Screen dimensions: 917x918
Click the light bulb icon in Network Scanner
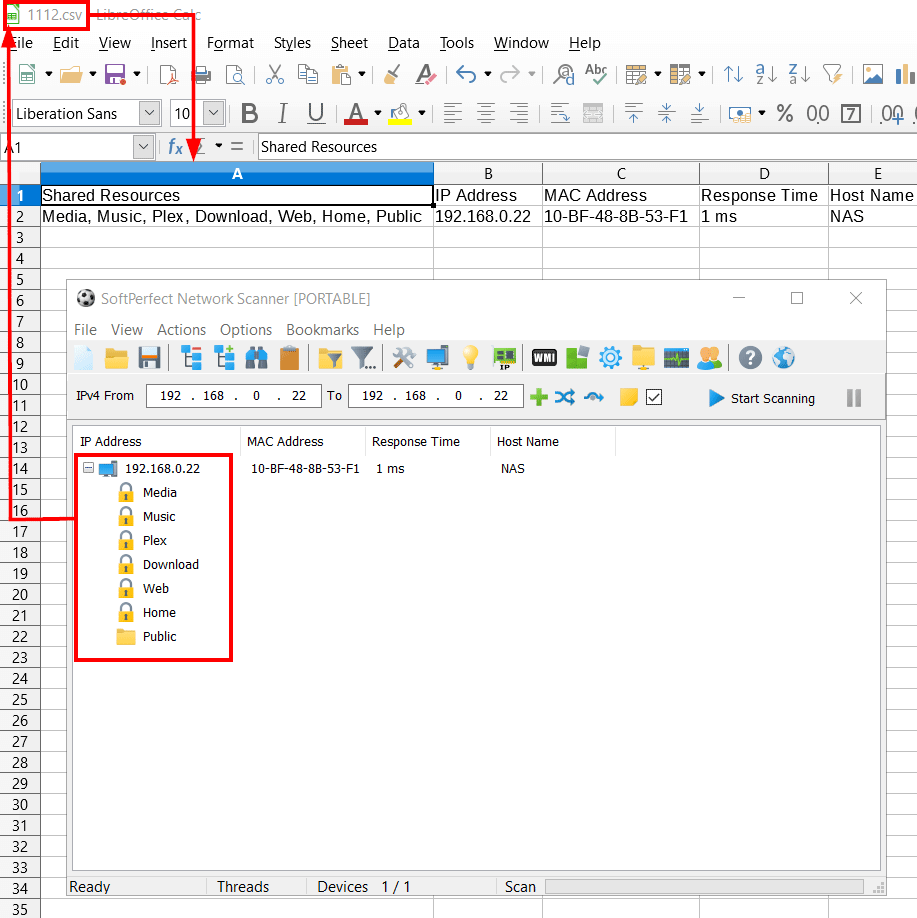470,358
